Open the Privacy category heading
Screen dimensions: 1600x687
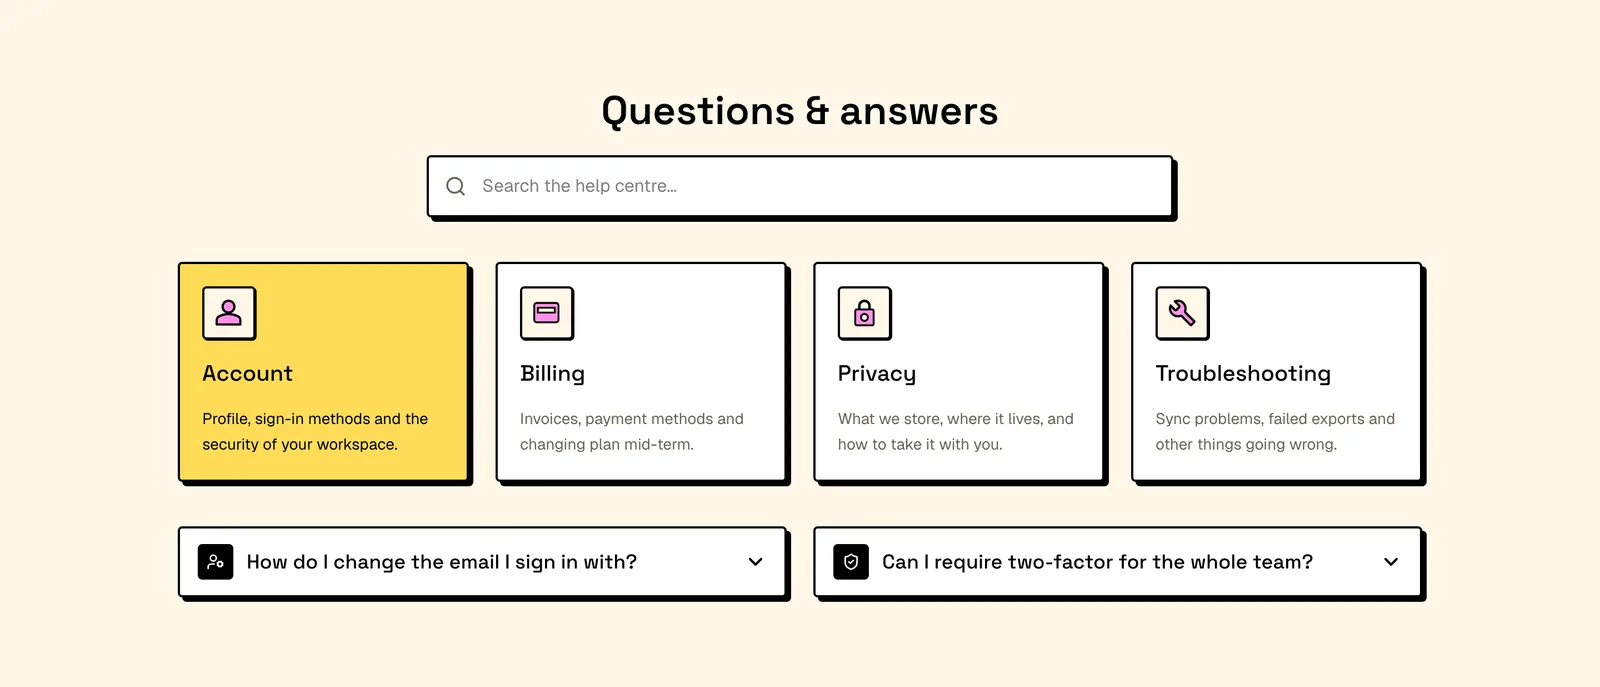[x=877, y=374]
